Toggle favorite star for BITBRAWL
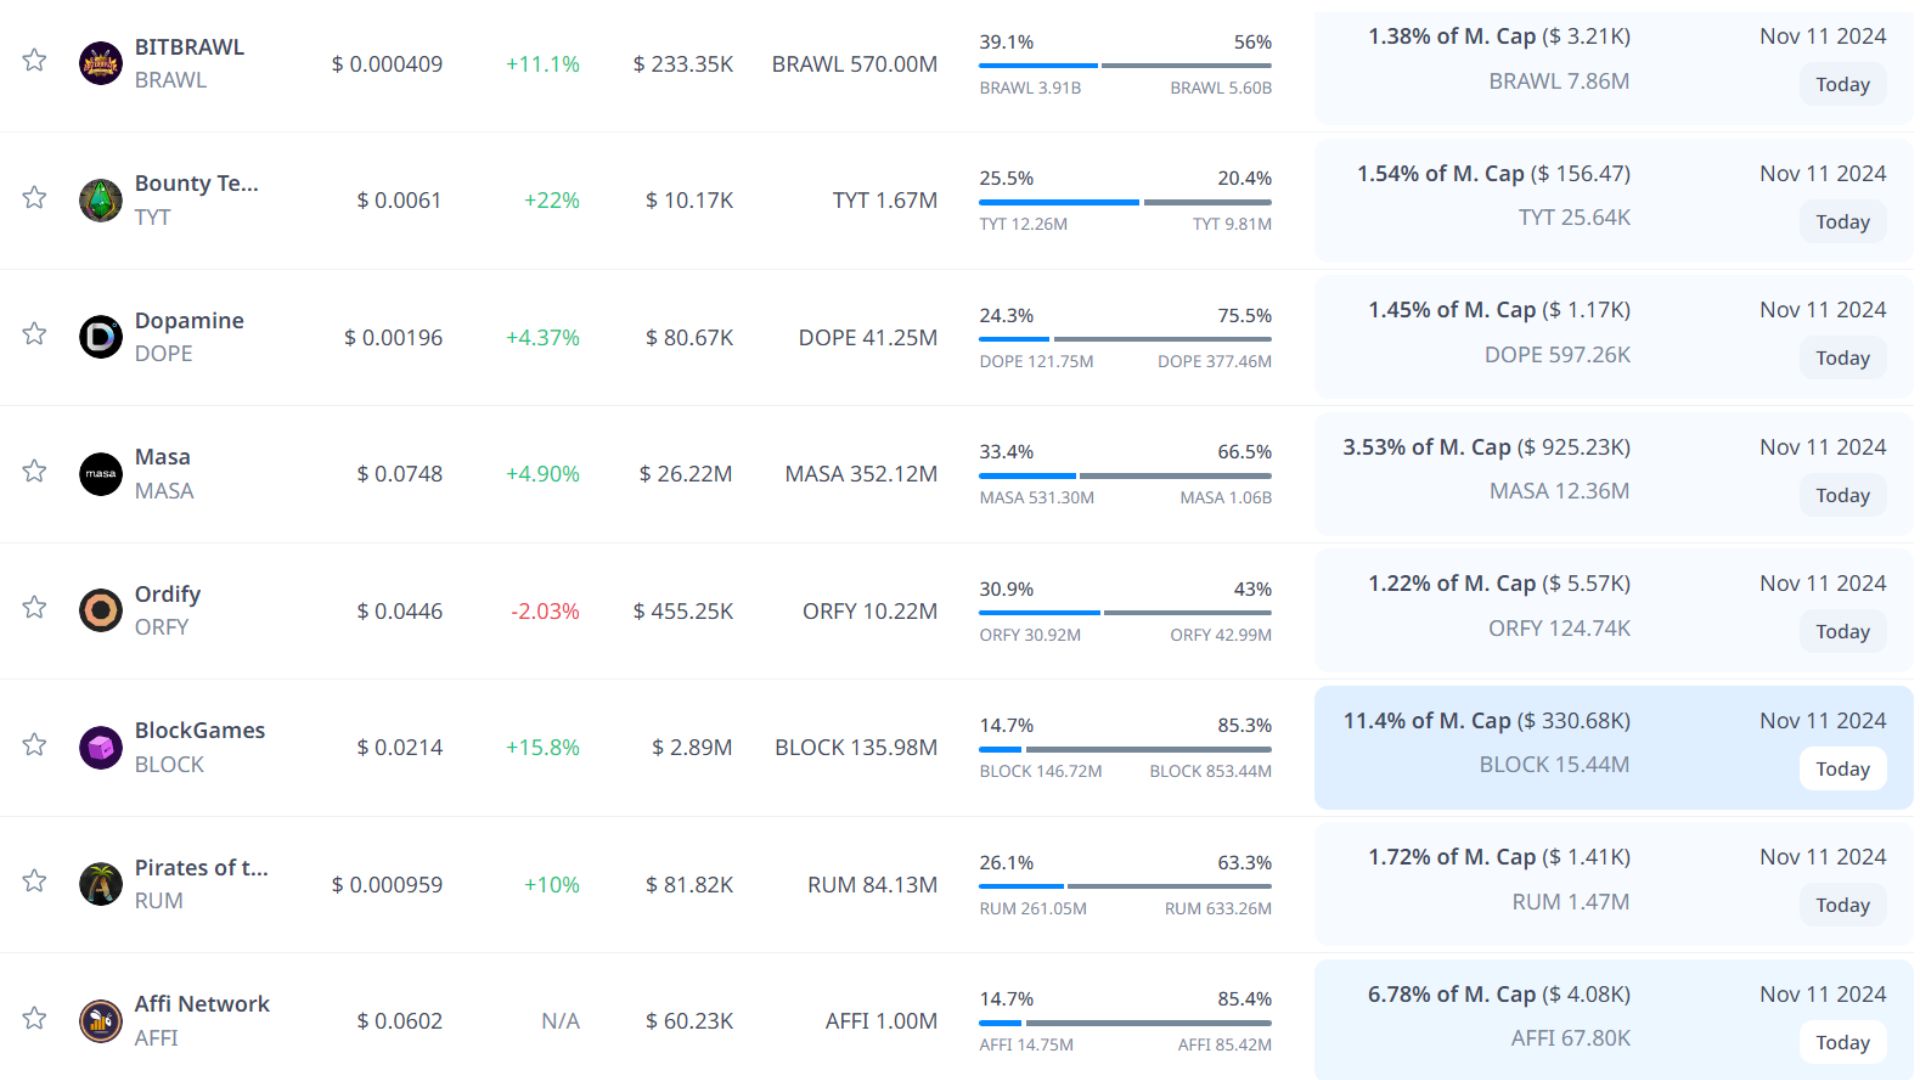This screenshot has height=1080, width=1920. click(x=35, y=60)
